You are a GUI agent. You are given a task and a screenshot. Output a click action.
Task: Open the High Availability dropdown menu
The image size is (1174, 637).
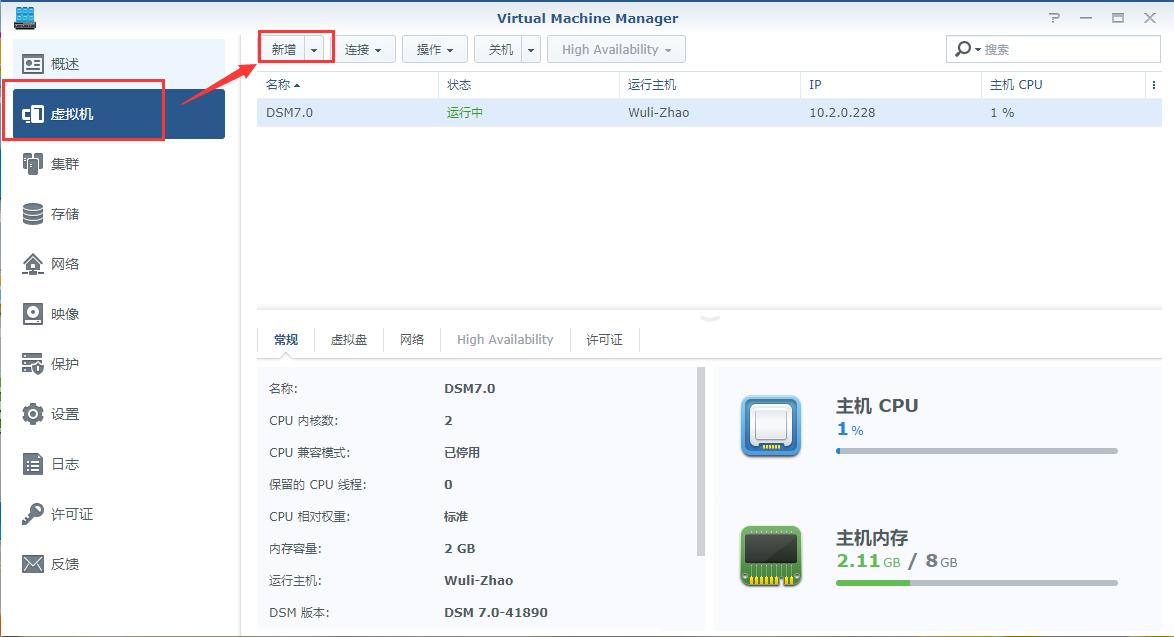(x=615, y=48)
